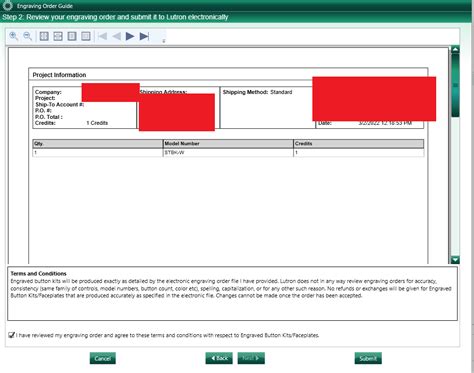Toggle the agree to terms checkbox
This screenshot has width=474, height=373.
(x=12, y=335)
